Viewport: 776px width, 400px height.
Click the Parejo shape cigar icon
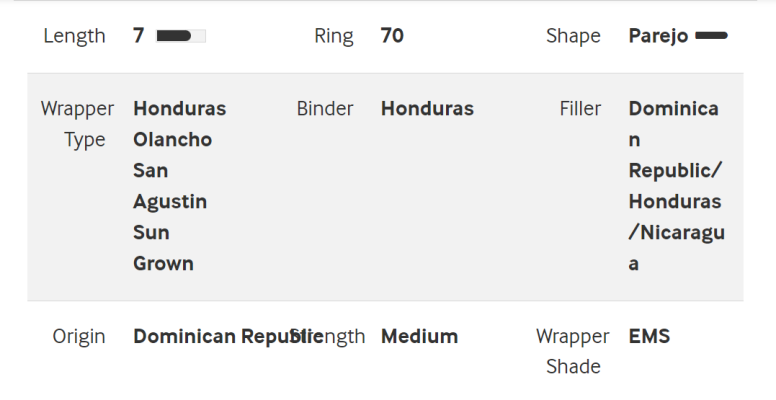click(x=711, y=35)
